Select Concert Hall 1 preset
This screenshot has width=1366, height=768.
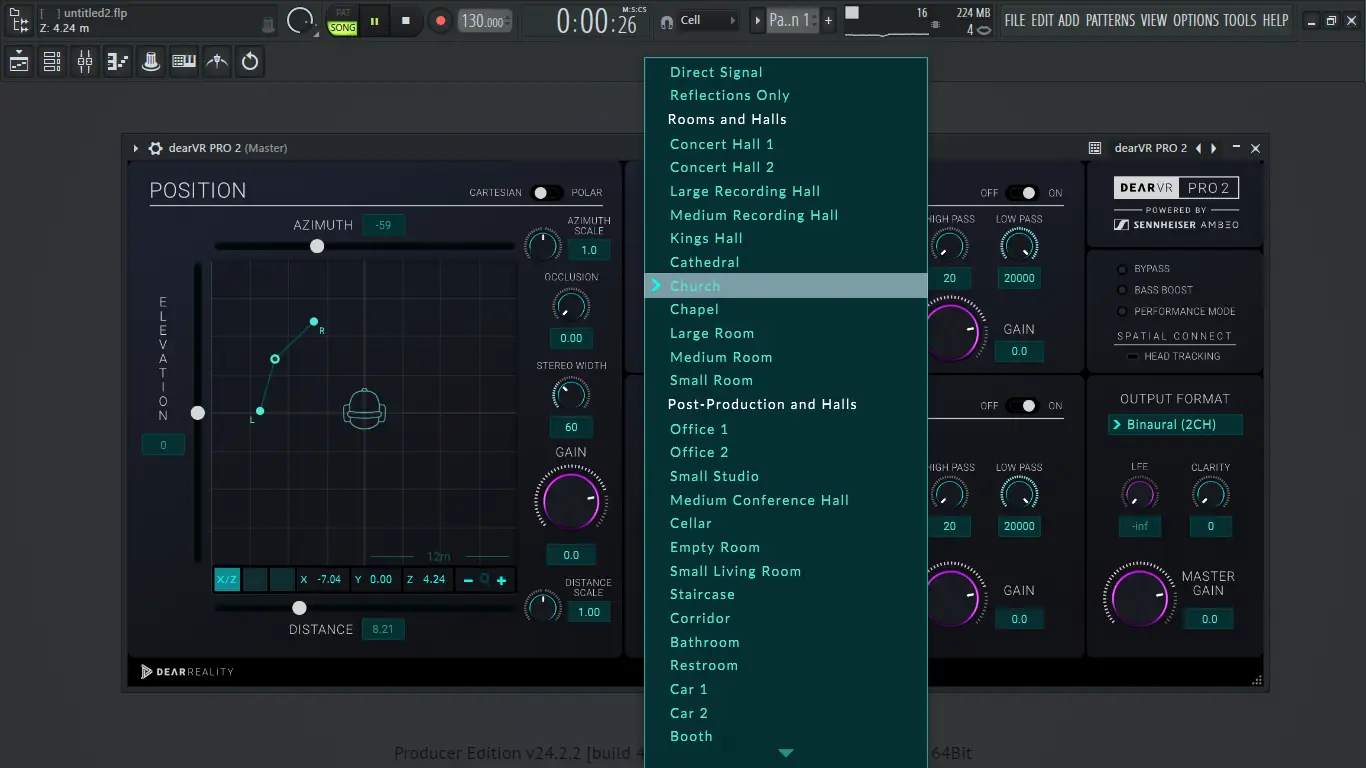(x=722, y=144)
